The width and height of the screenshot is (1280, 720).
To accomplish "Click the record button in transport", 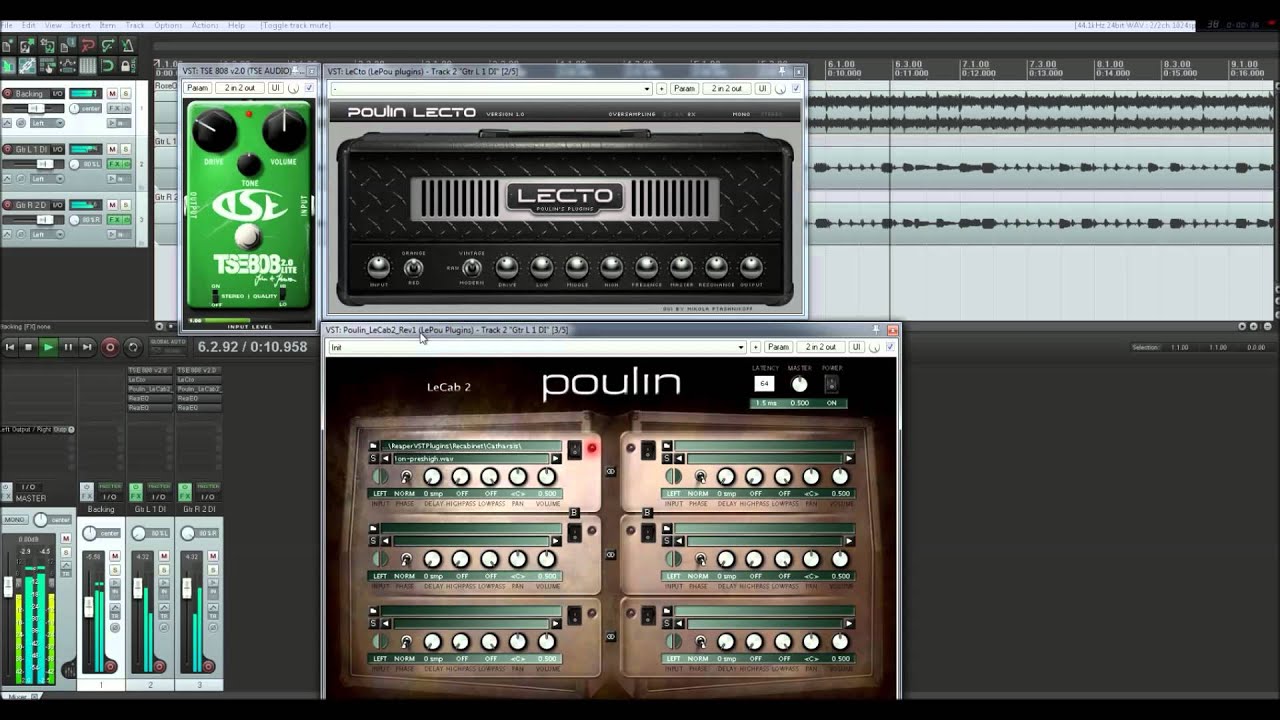I will pos(110,347).
